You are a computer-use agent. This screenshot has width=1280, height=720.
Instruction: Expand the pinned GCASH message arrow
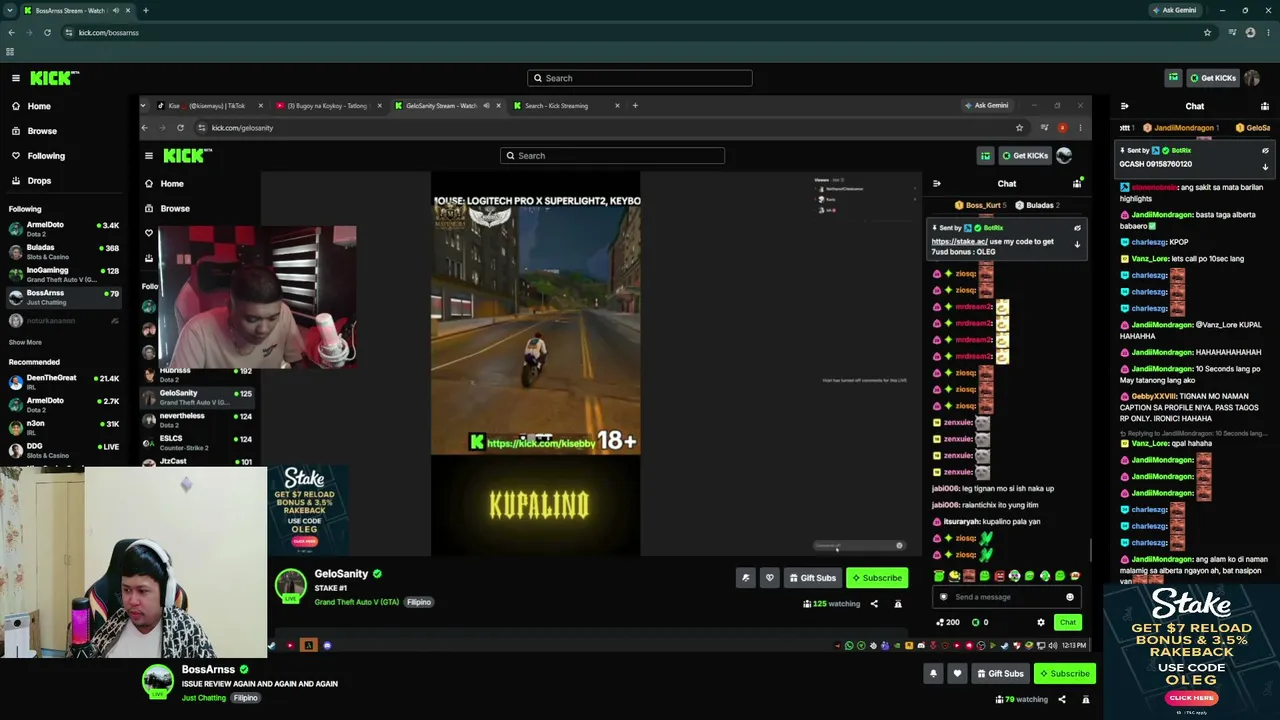(x=1265, y=167)
